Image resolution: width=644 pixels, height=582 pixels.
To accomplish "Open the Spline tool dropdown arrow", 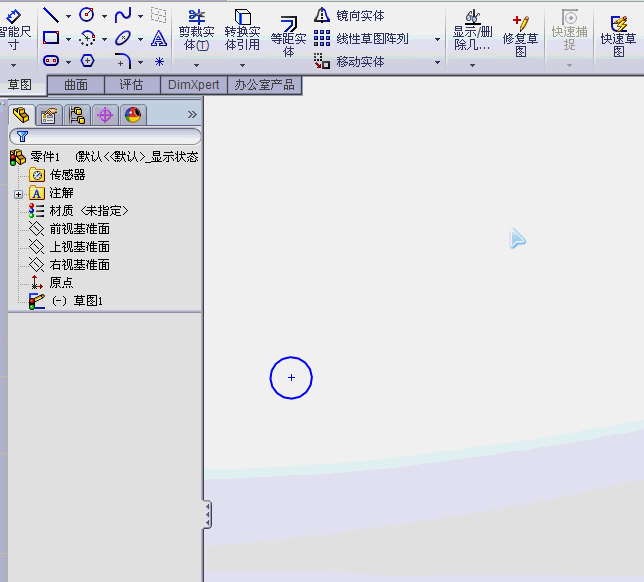I will [x=140, y=16].
